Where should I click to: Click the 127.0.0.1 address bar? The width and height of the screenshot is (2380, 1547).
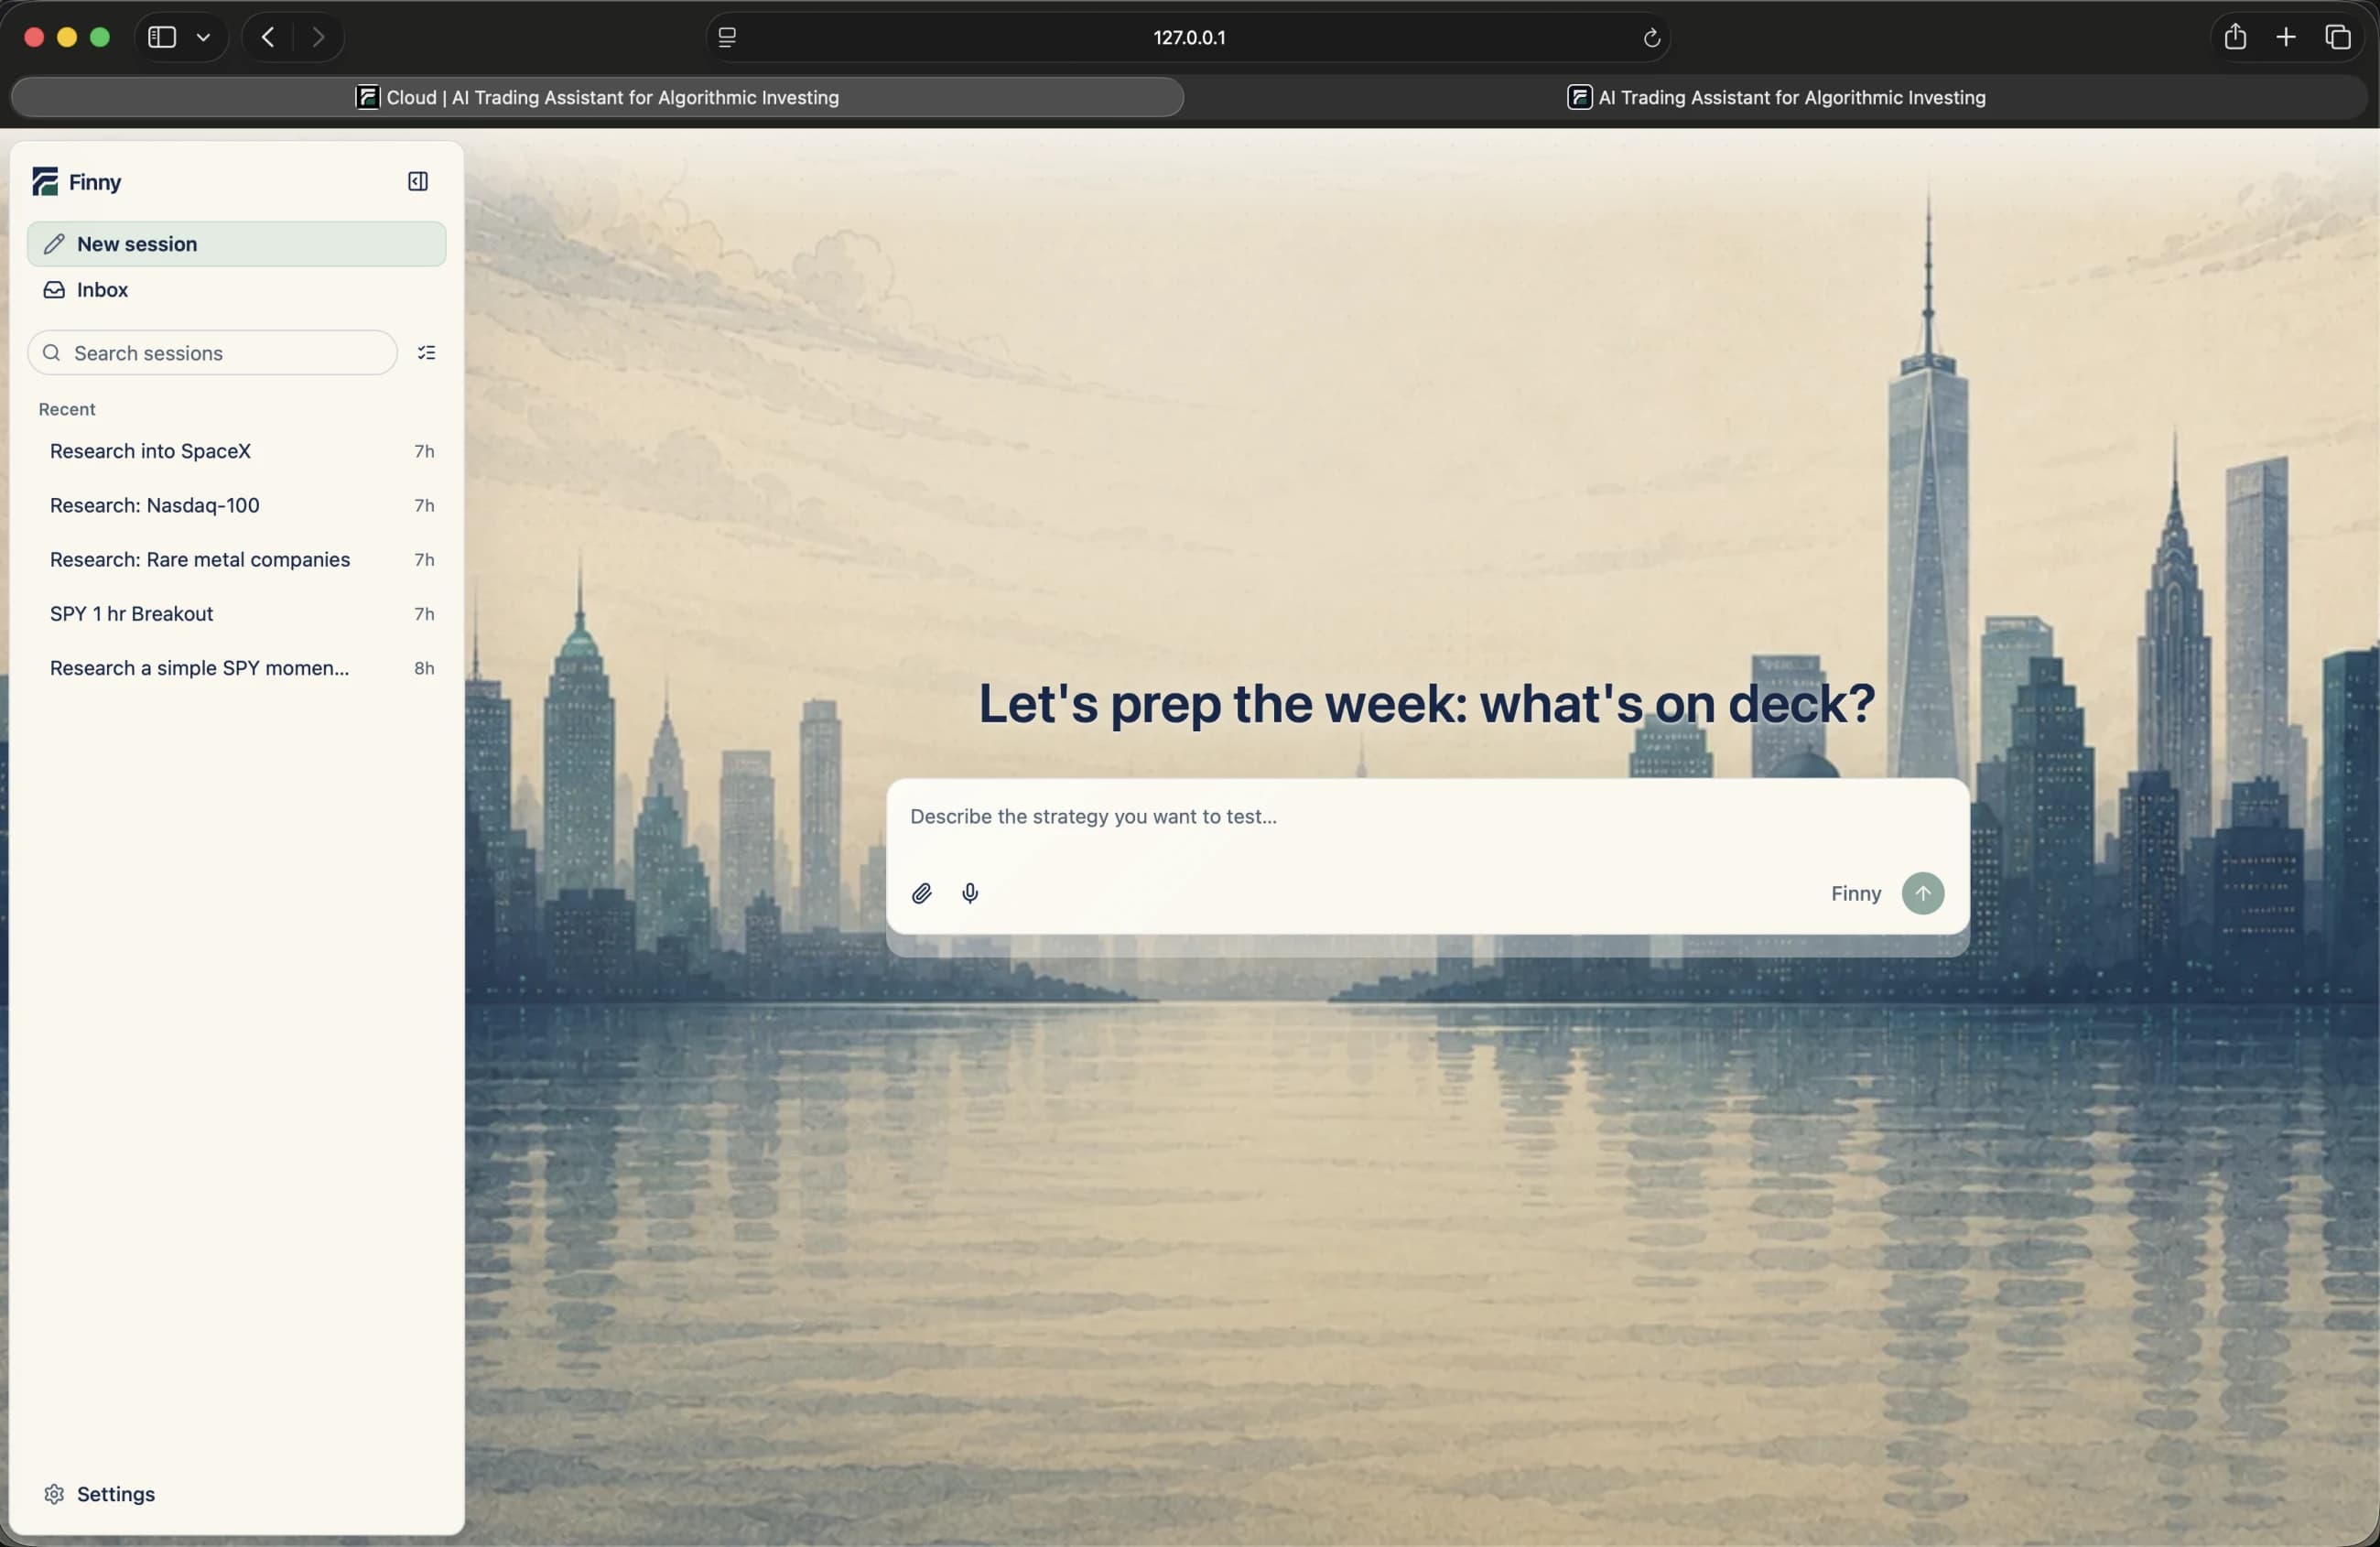click(1189, 37)
